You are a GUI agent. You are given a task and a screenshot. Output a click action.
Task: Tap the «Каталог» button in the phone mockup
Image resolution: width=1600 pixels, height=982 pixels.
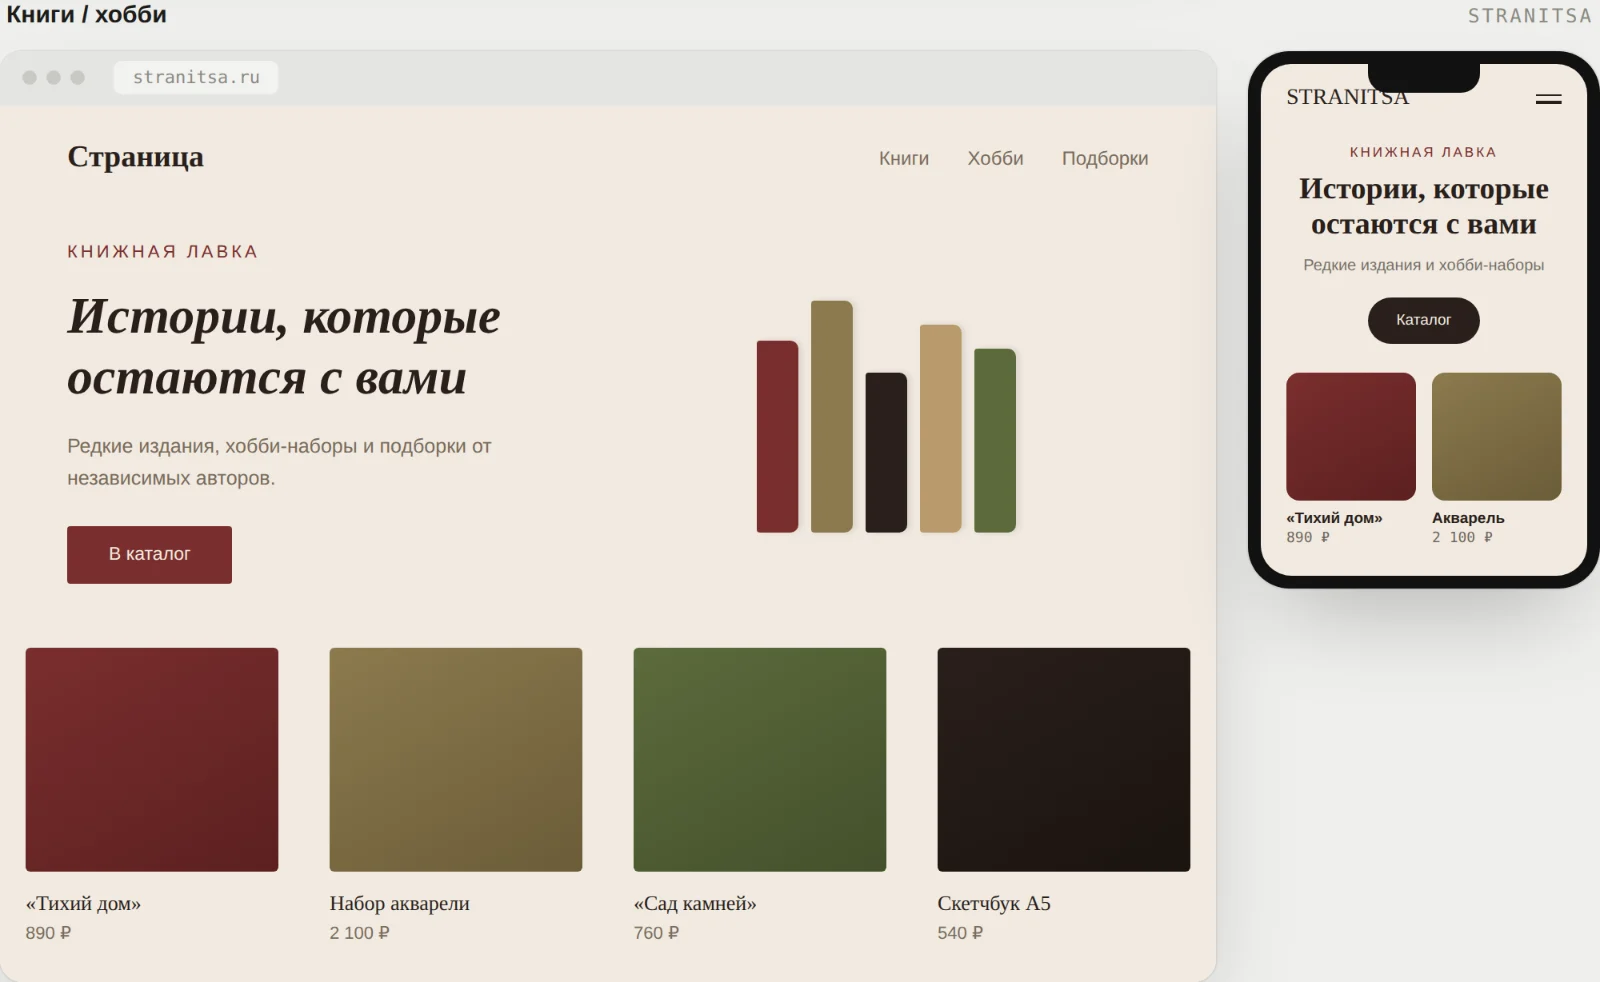[1423, 320]
